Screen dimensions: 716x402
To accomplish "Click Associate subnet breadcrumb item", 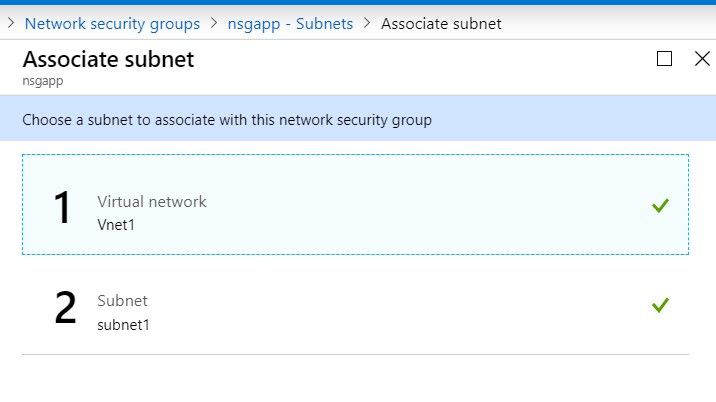I will [x=441, y=23].
